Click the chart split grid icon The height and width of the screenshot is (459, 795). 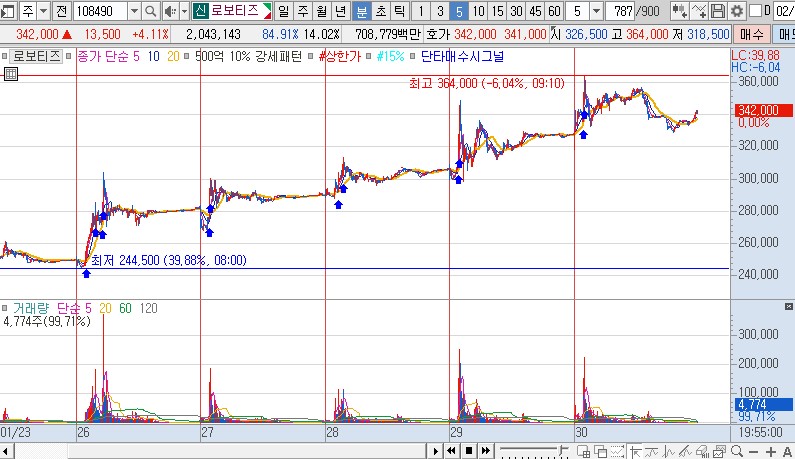point(583,451)
